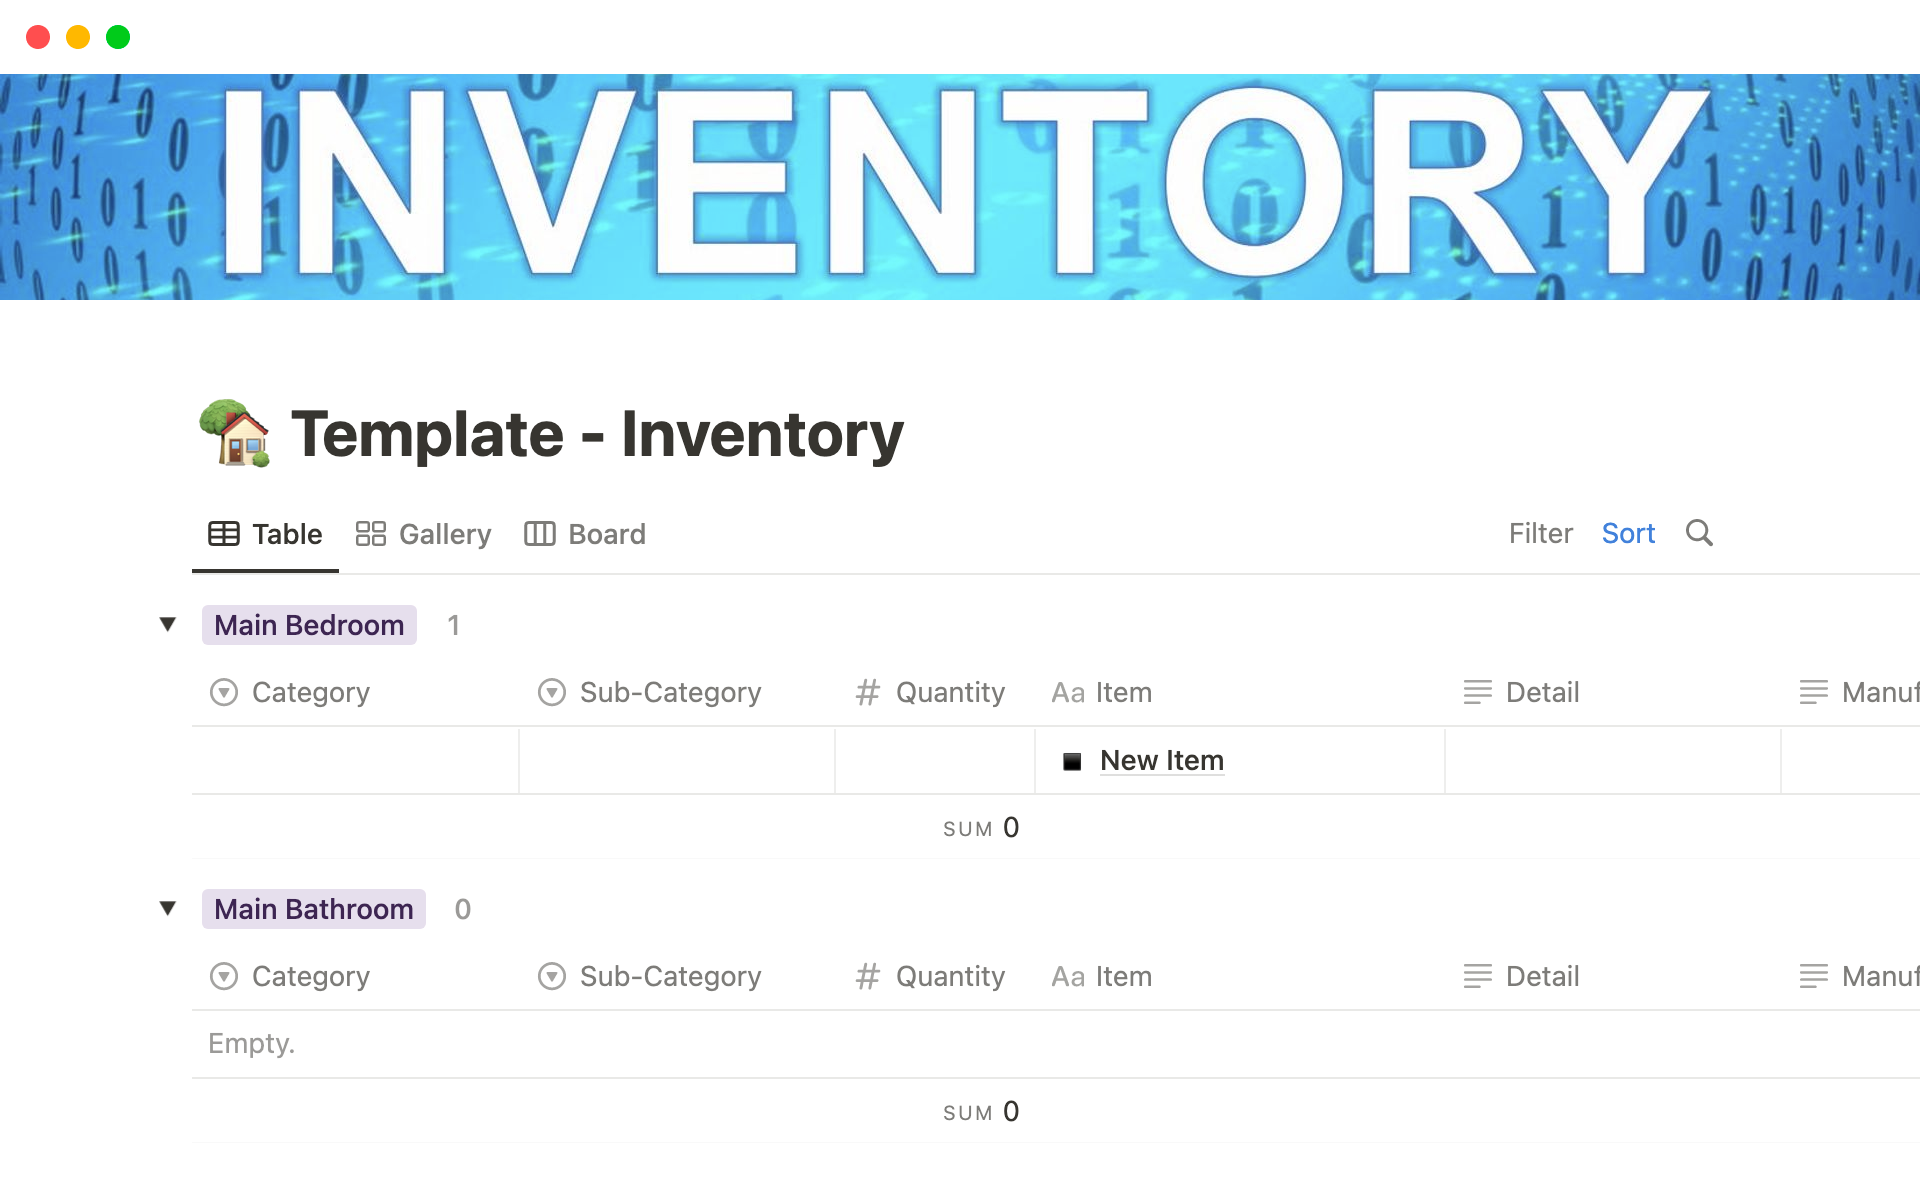Click the Board icon to switch views
Image resolution: width=1920 pixels, height=1200 pixels.
539,532
